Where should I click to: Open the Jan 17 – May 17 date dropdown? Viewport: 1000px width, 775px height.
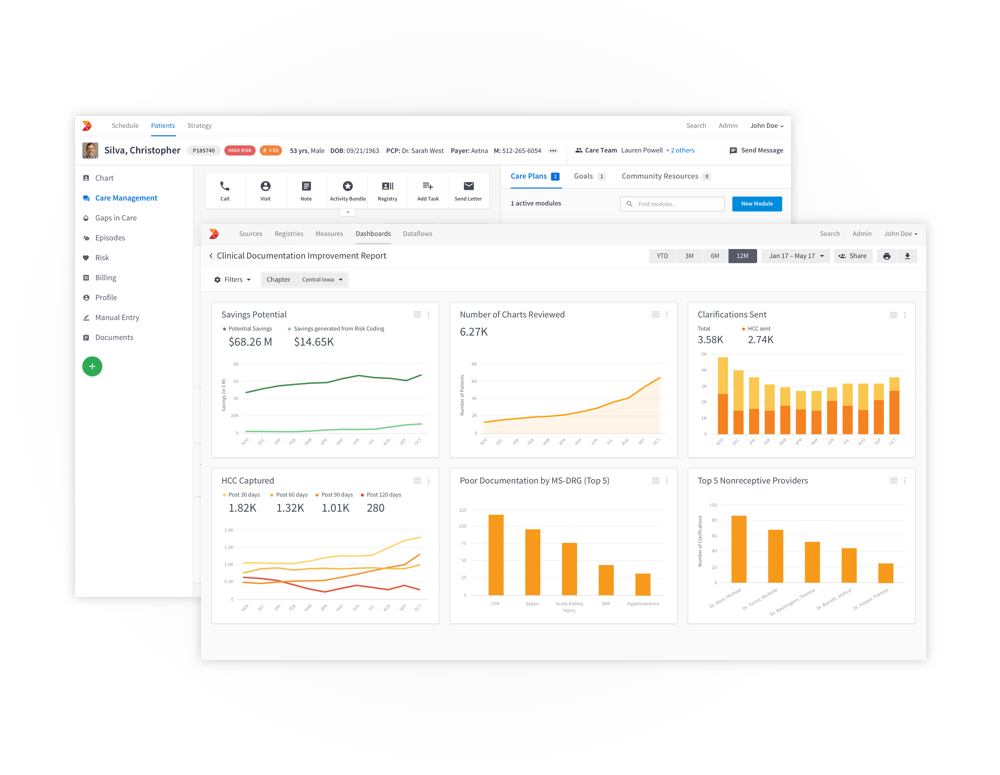point(796,256)
